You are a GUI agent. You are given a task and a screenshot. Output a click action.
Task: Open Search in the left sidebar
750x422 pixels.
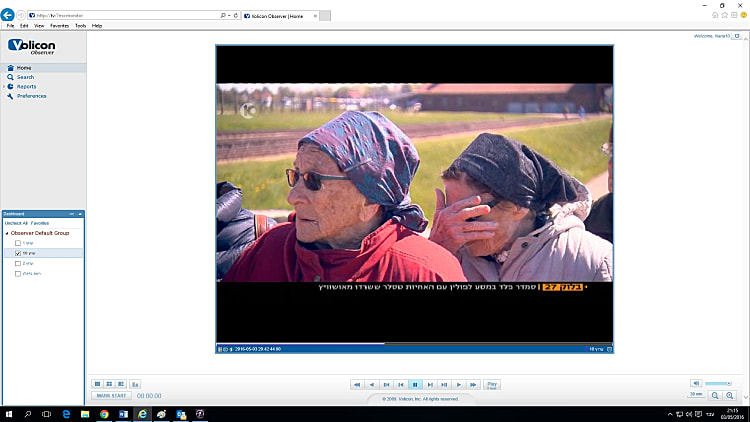(x=25, y=77)
